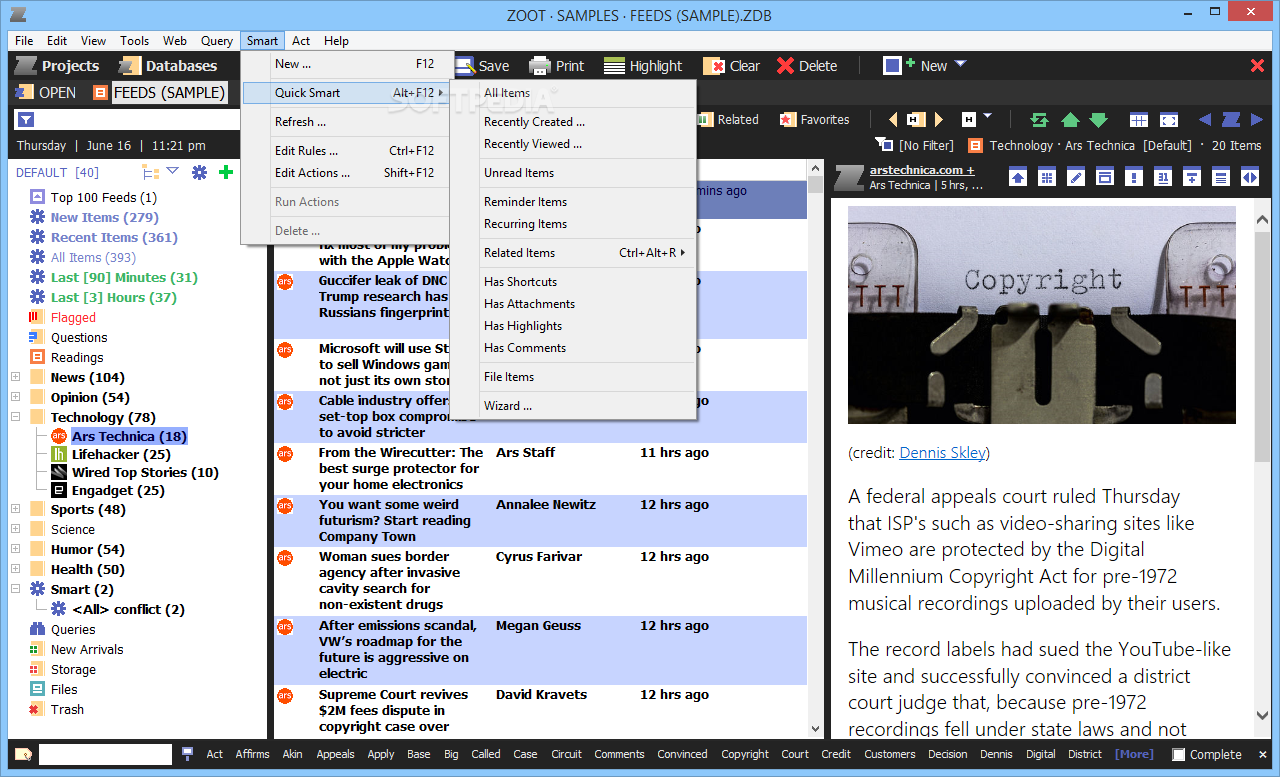Go to next history item arrow
This screenshot has height=777, width=1280.
click(939, 120)
